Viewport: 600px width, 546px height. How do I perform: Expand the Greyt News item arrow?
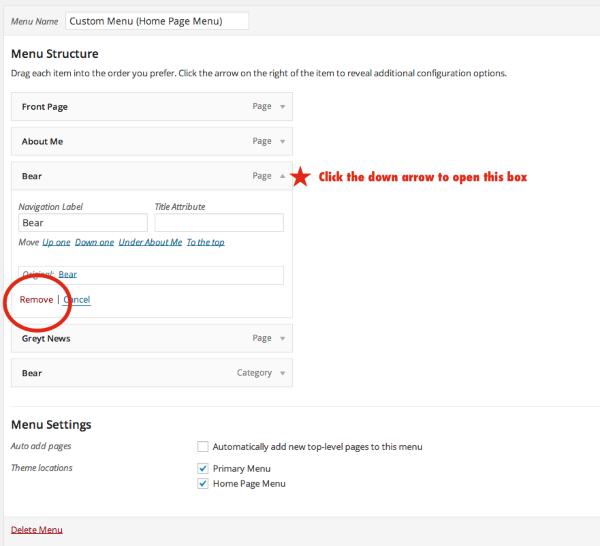(282, 339)
